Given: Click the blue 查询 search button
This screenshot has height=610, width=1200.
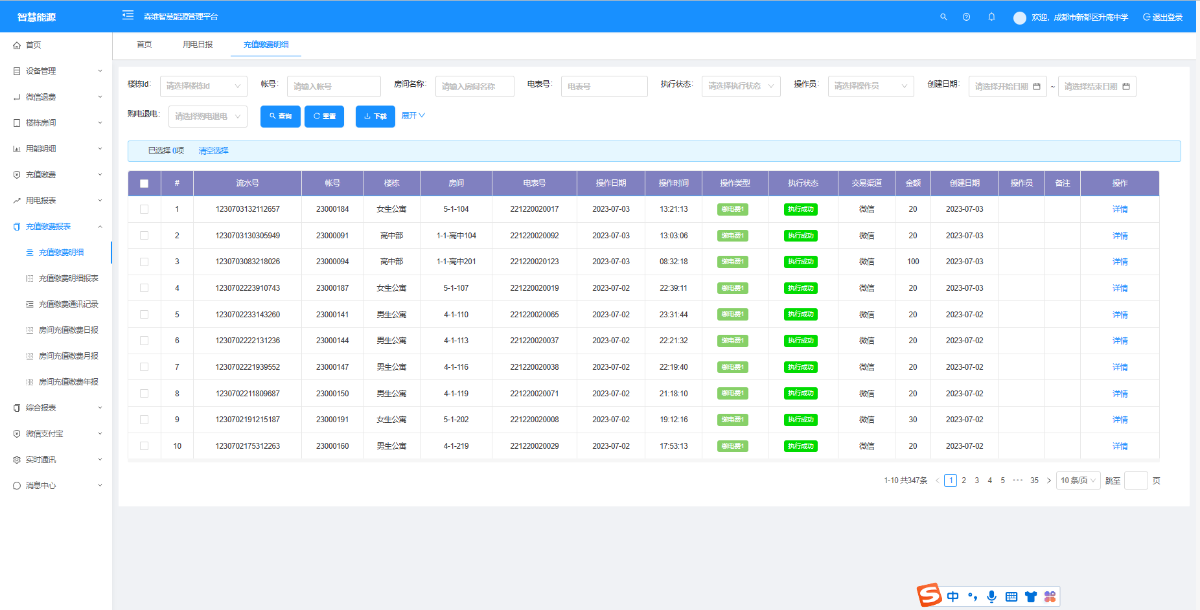Looking at the screenshot, I should coord(279,116).
